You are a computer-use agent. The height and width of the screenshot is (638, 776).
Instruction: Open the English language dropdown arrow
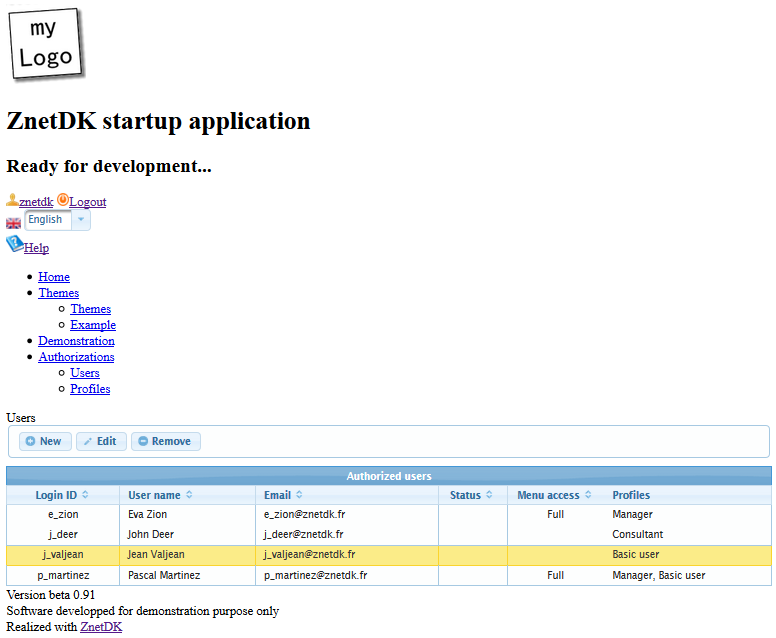pyautogui.click(x=81, y=220)
